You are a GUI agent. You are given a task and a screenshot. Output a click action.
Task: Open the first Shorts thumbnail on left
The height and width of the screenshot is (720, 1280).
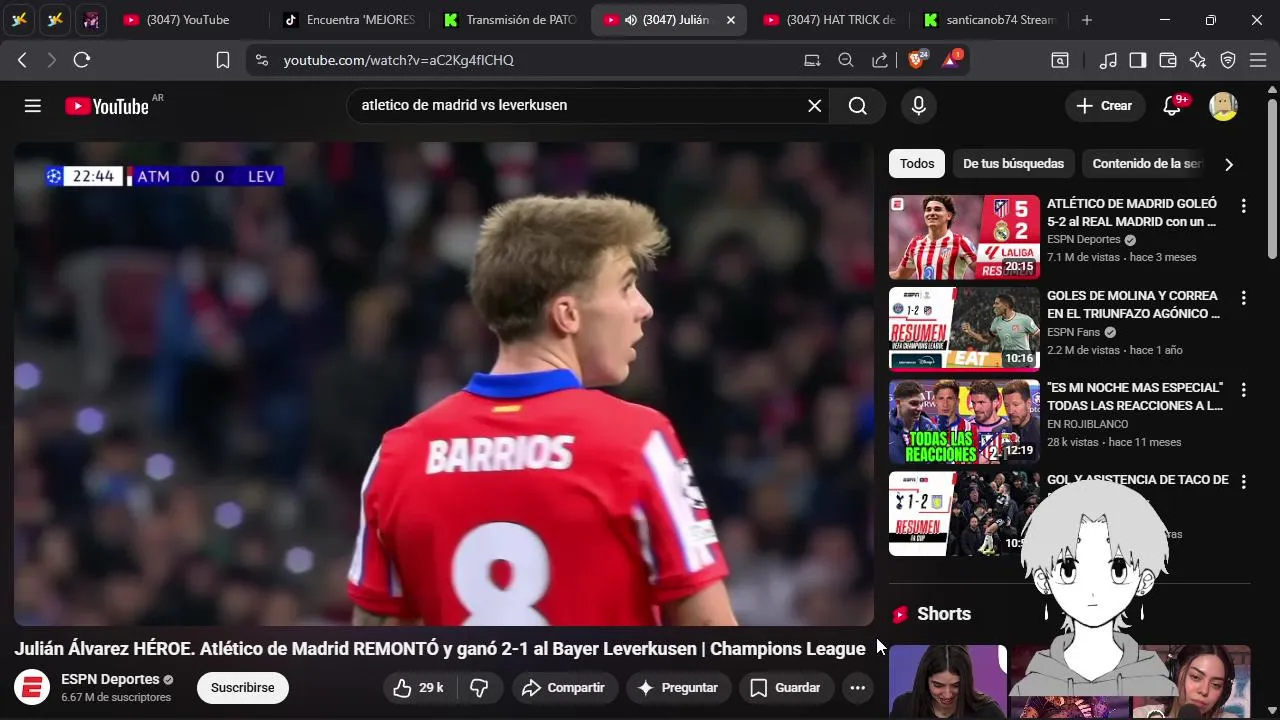pyautogui.click(x=948, y=682)
